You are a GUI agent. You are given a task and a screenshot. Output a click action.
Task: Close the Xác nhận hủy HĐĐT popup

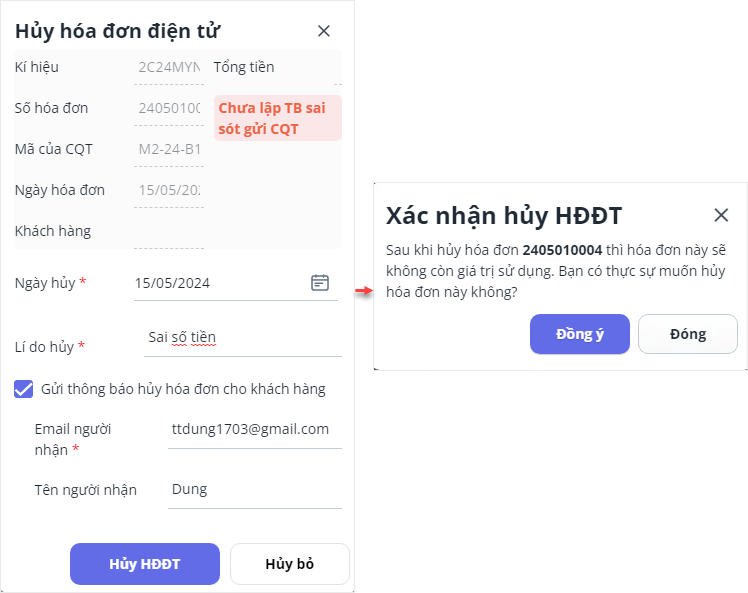721,215
